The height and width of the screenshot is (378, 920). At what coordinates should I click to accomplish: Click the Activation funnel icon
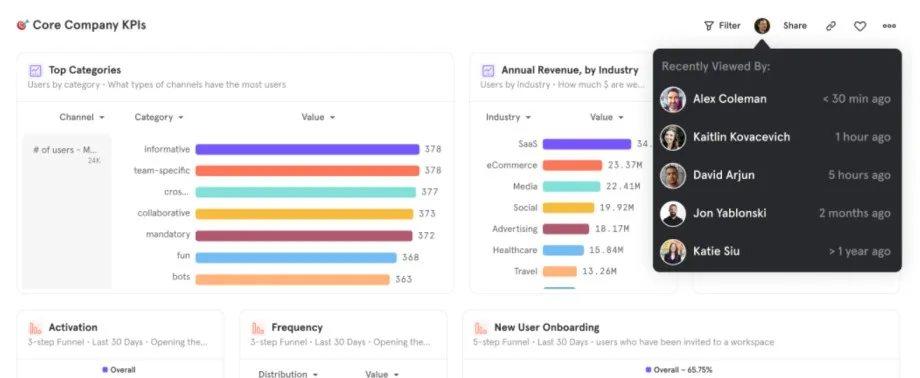tap(35, 328)
